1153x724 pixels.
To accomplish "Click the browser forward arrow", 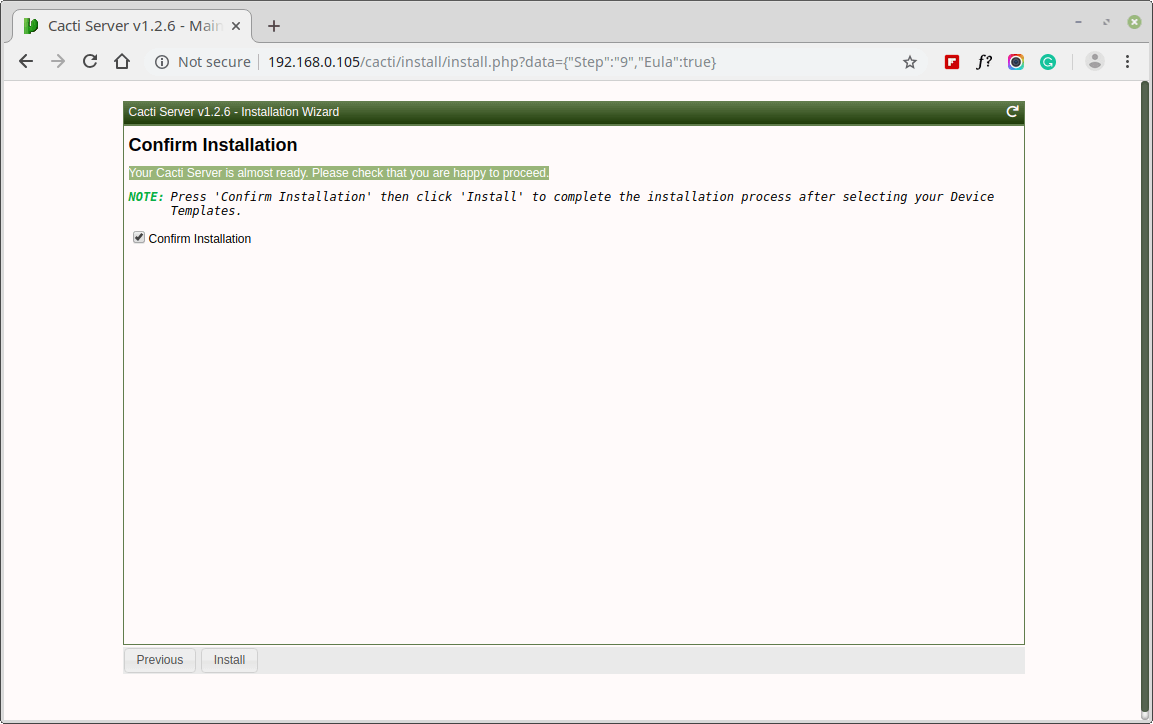I will click(58, 62).
